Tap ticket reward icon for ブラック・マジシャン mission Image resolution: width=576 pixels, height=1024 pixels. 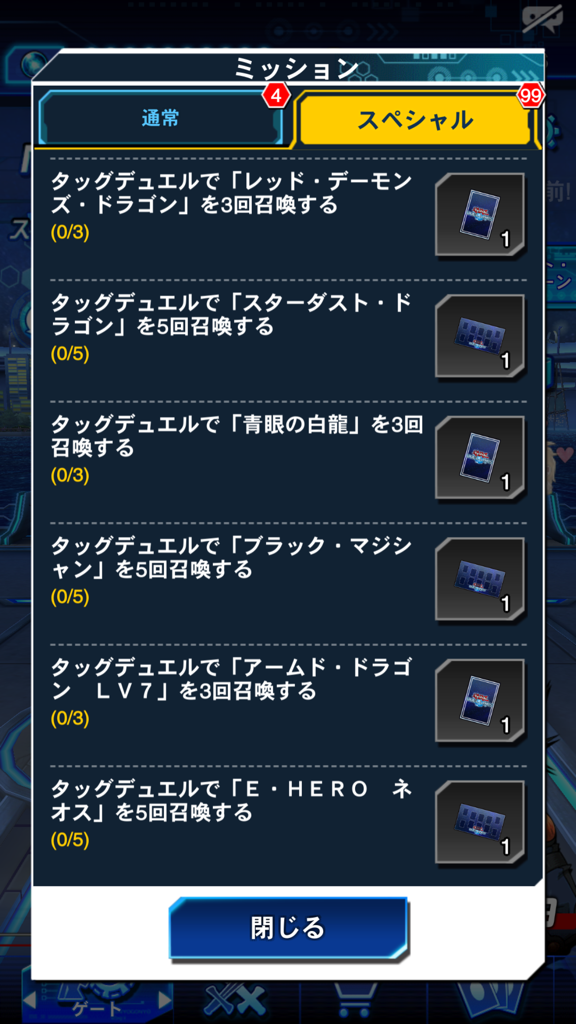(x=480, y=579)
